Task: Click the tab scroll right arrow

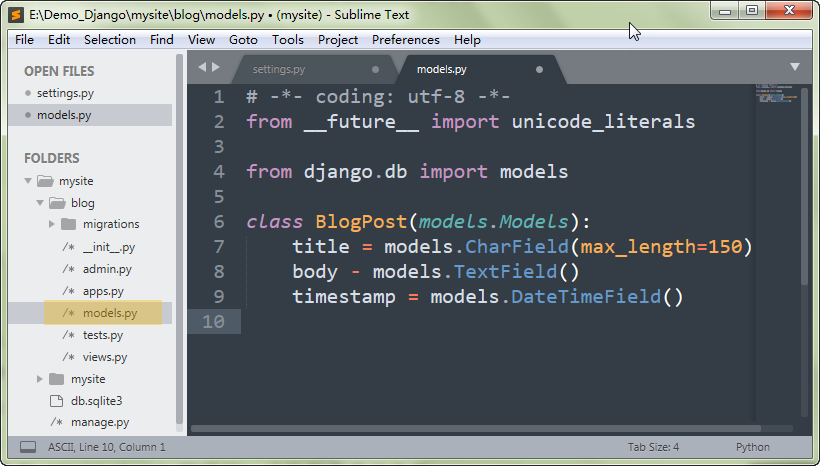Action: tap(215, 67)
